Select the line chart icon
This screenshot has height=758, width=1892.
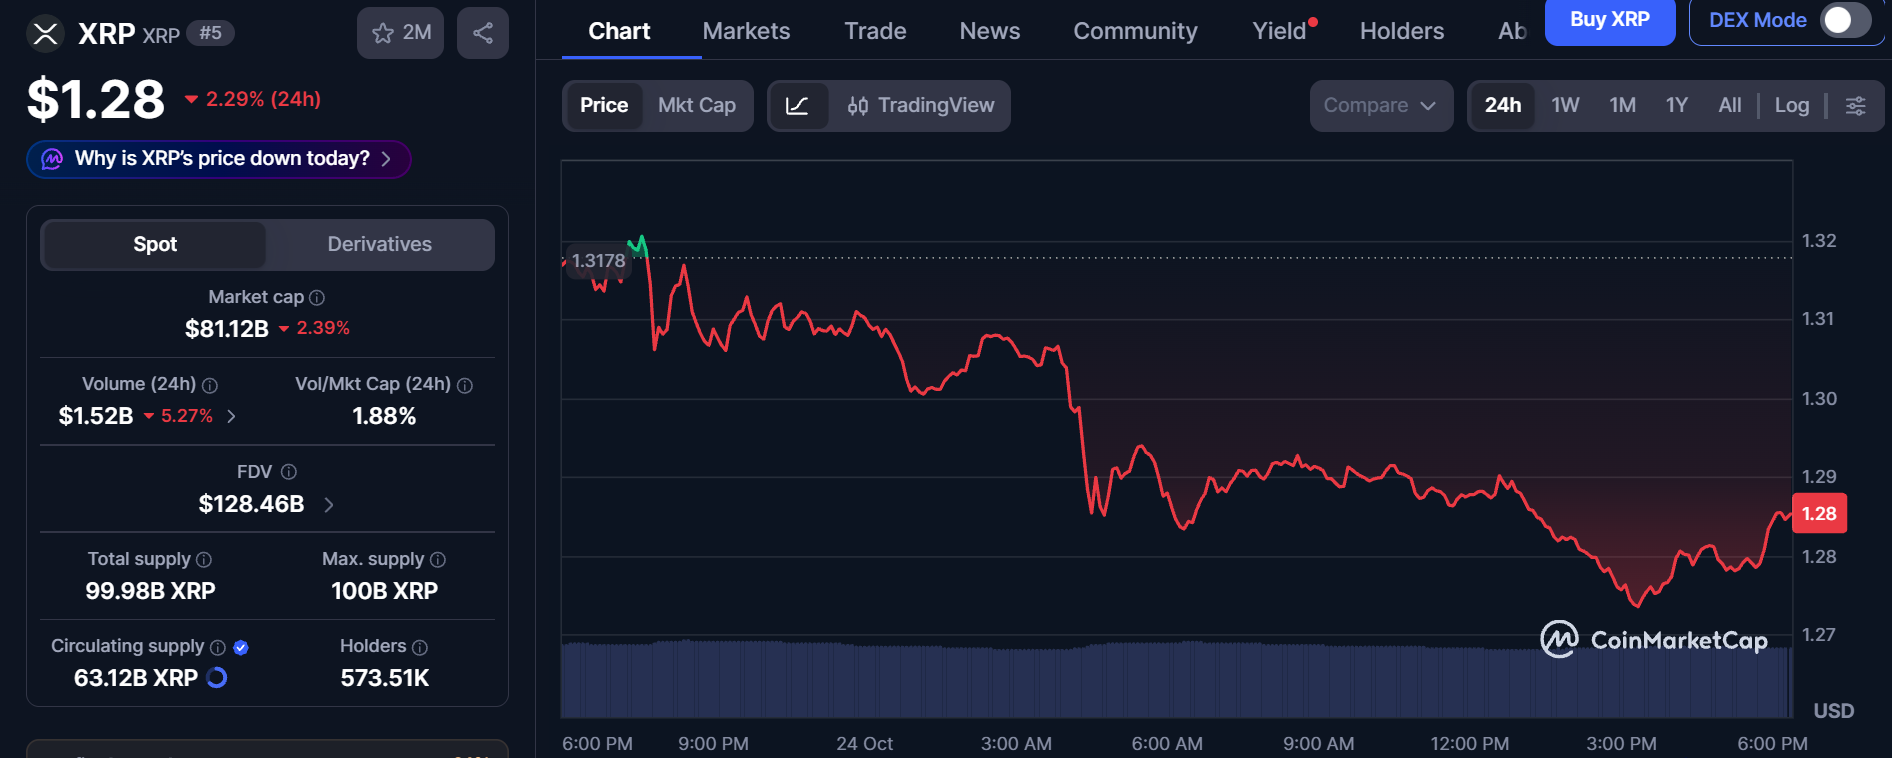coord(798,106)
